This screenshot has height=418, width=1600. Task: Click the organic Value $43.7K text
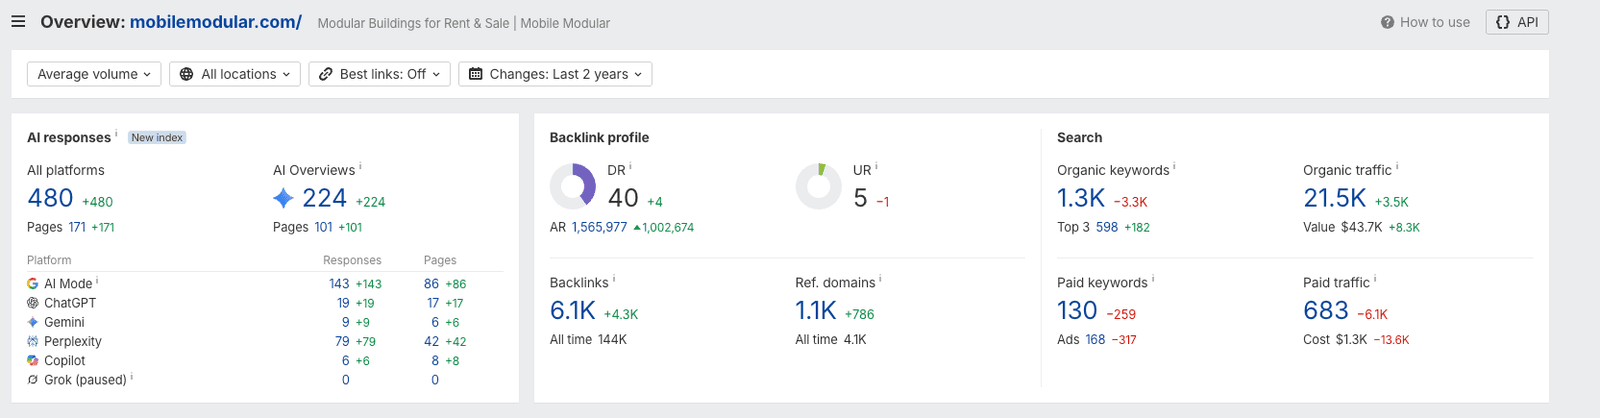click(x=1343, y=227)
